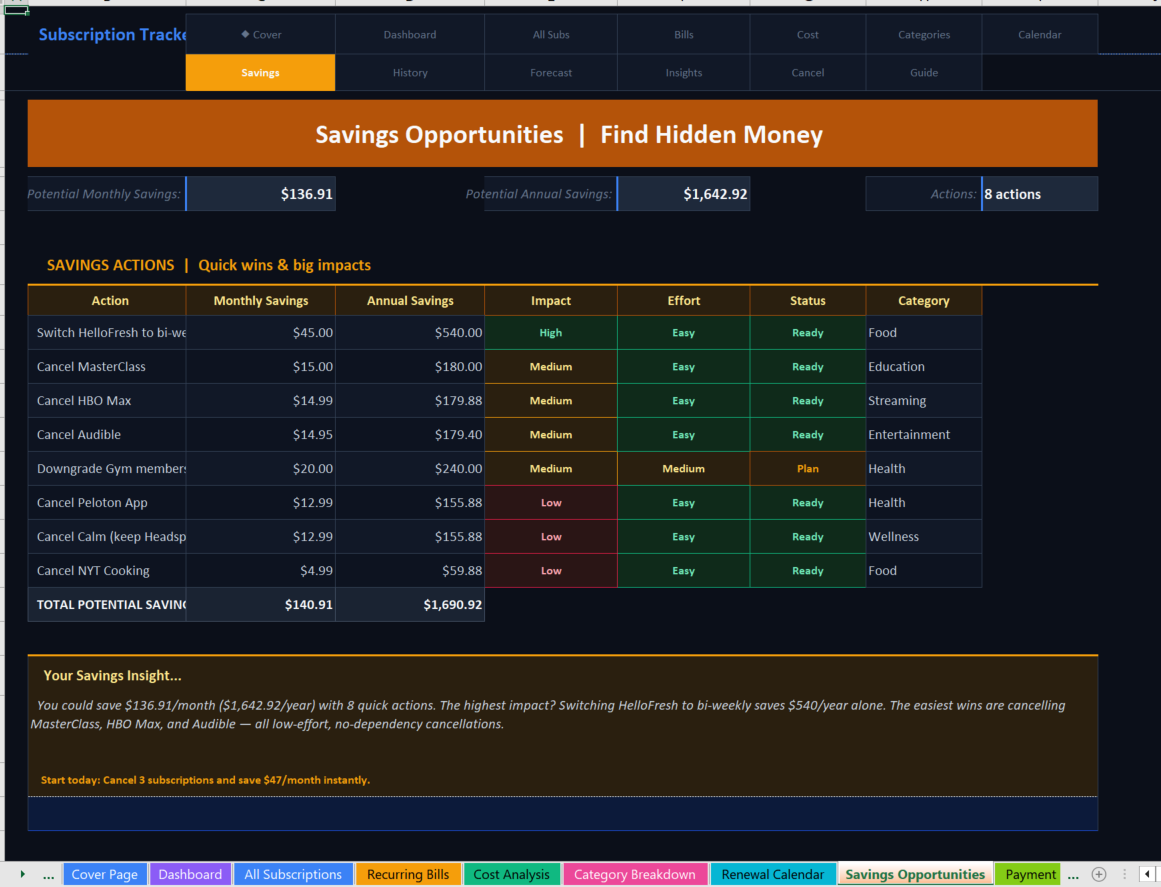Open the Guide navigation button
The width and height of the screenshot is (1161, 887).
click(x=924, y=73)
